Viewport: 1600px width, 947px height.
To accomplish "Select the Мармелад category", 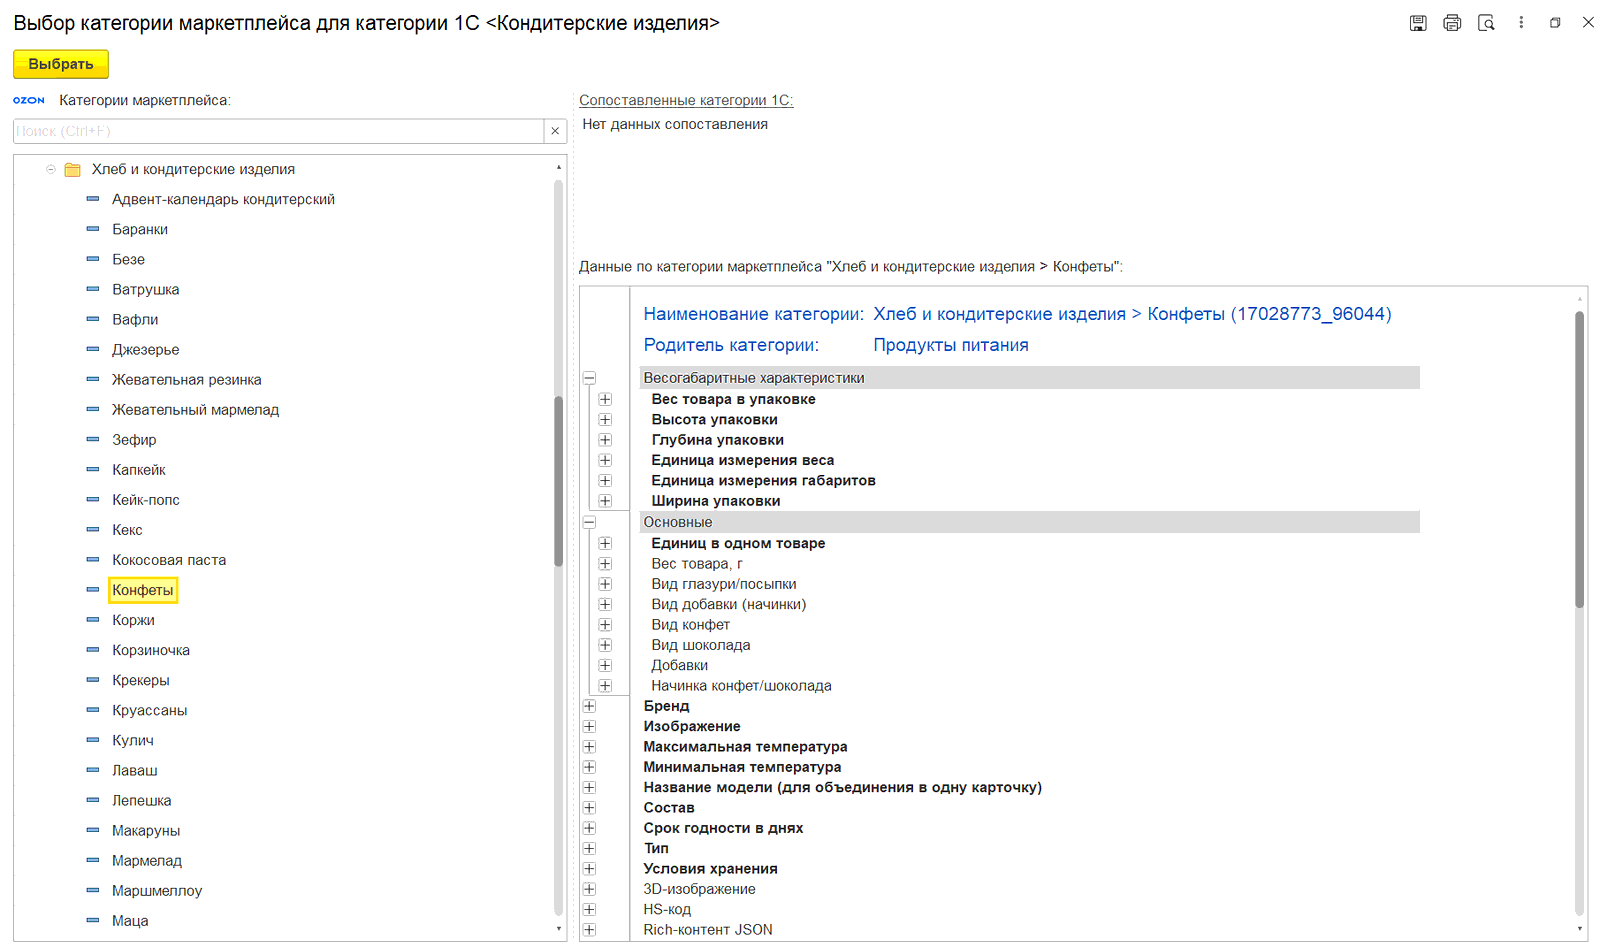I will (x=147, y=860).
